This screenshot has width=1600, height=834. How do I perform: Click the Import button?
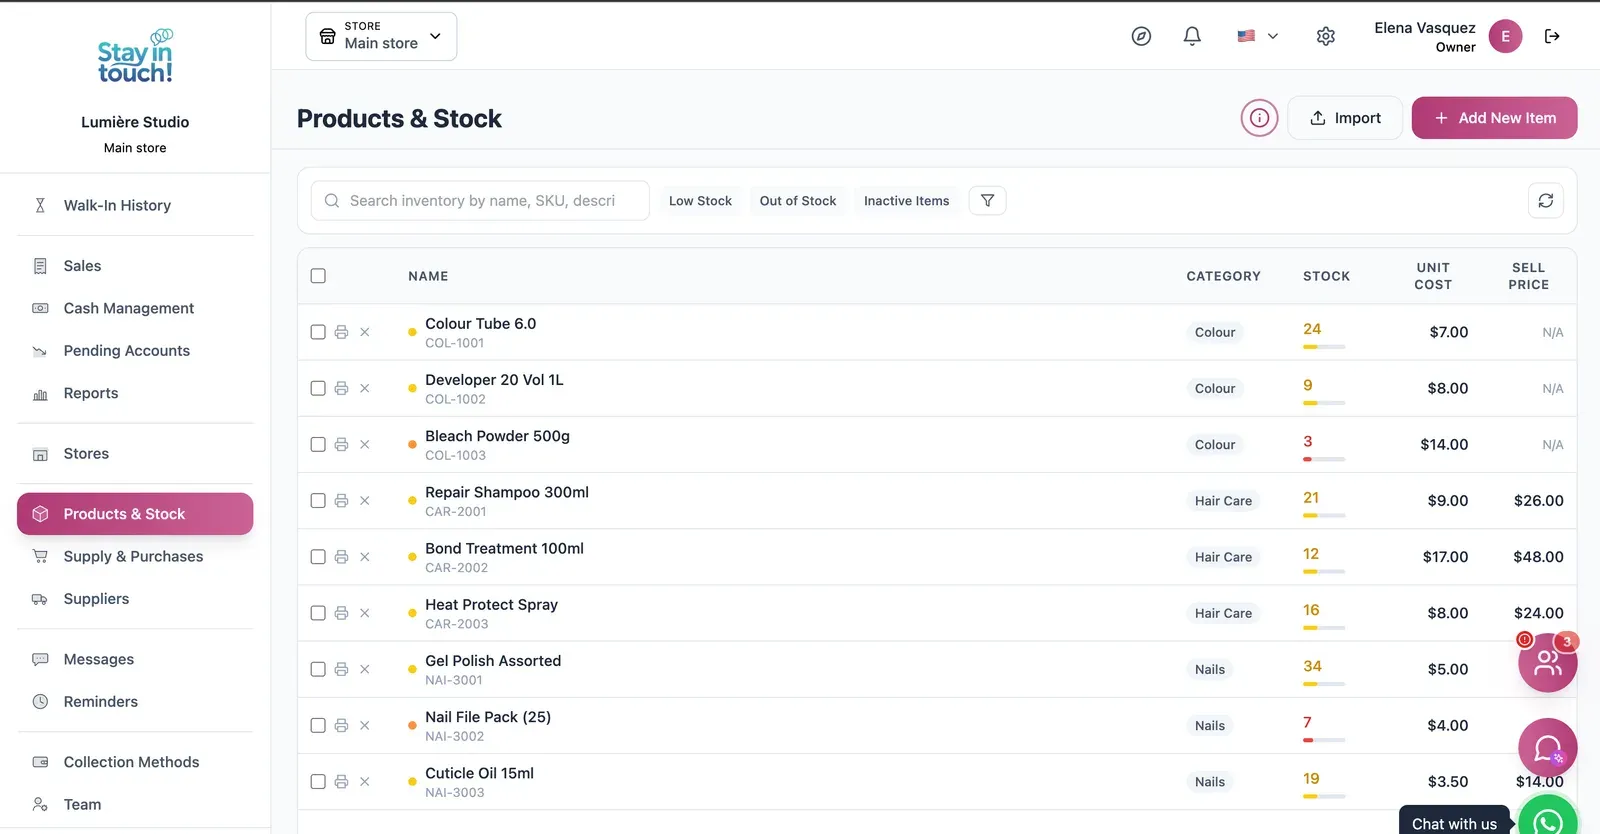pyautogui.click(x=1345, y=118)
